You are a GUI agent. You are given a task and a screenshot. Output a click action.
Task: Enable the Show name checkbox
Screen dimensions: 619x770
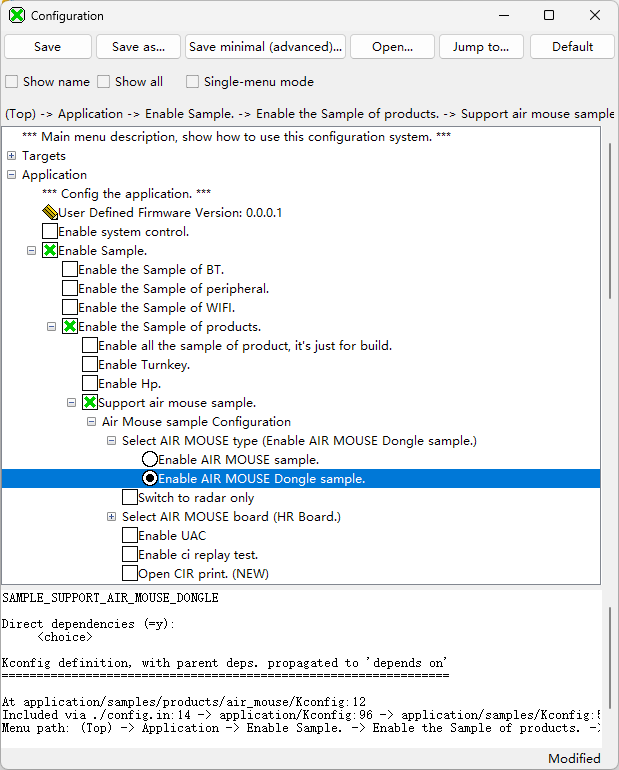click(x=12, y=82)
